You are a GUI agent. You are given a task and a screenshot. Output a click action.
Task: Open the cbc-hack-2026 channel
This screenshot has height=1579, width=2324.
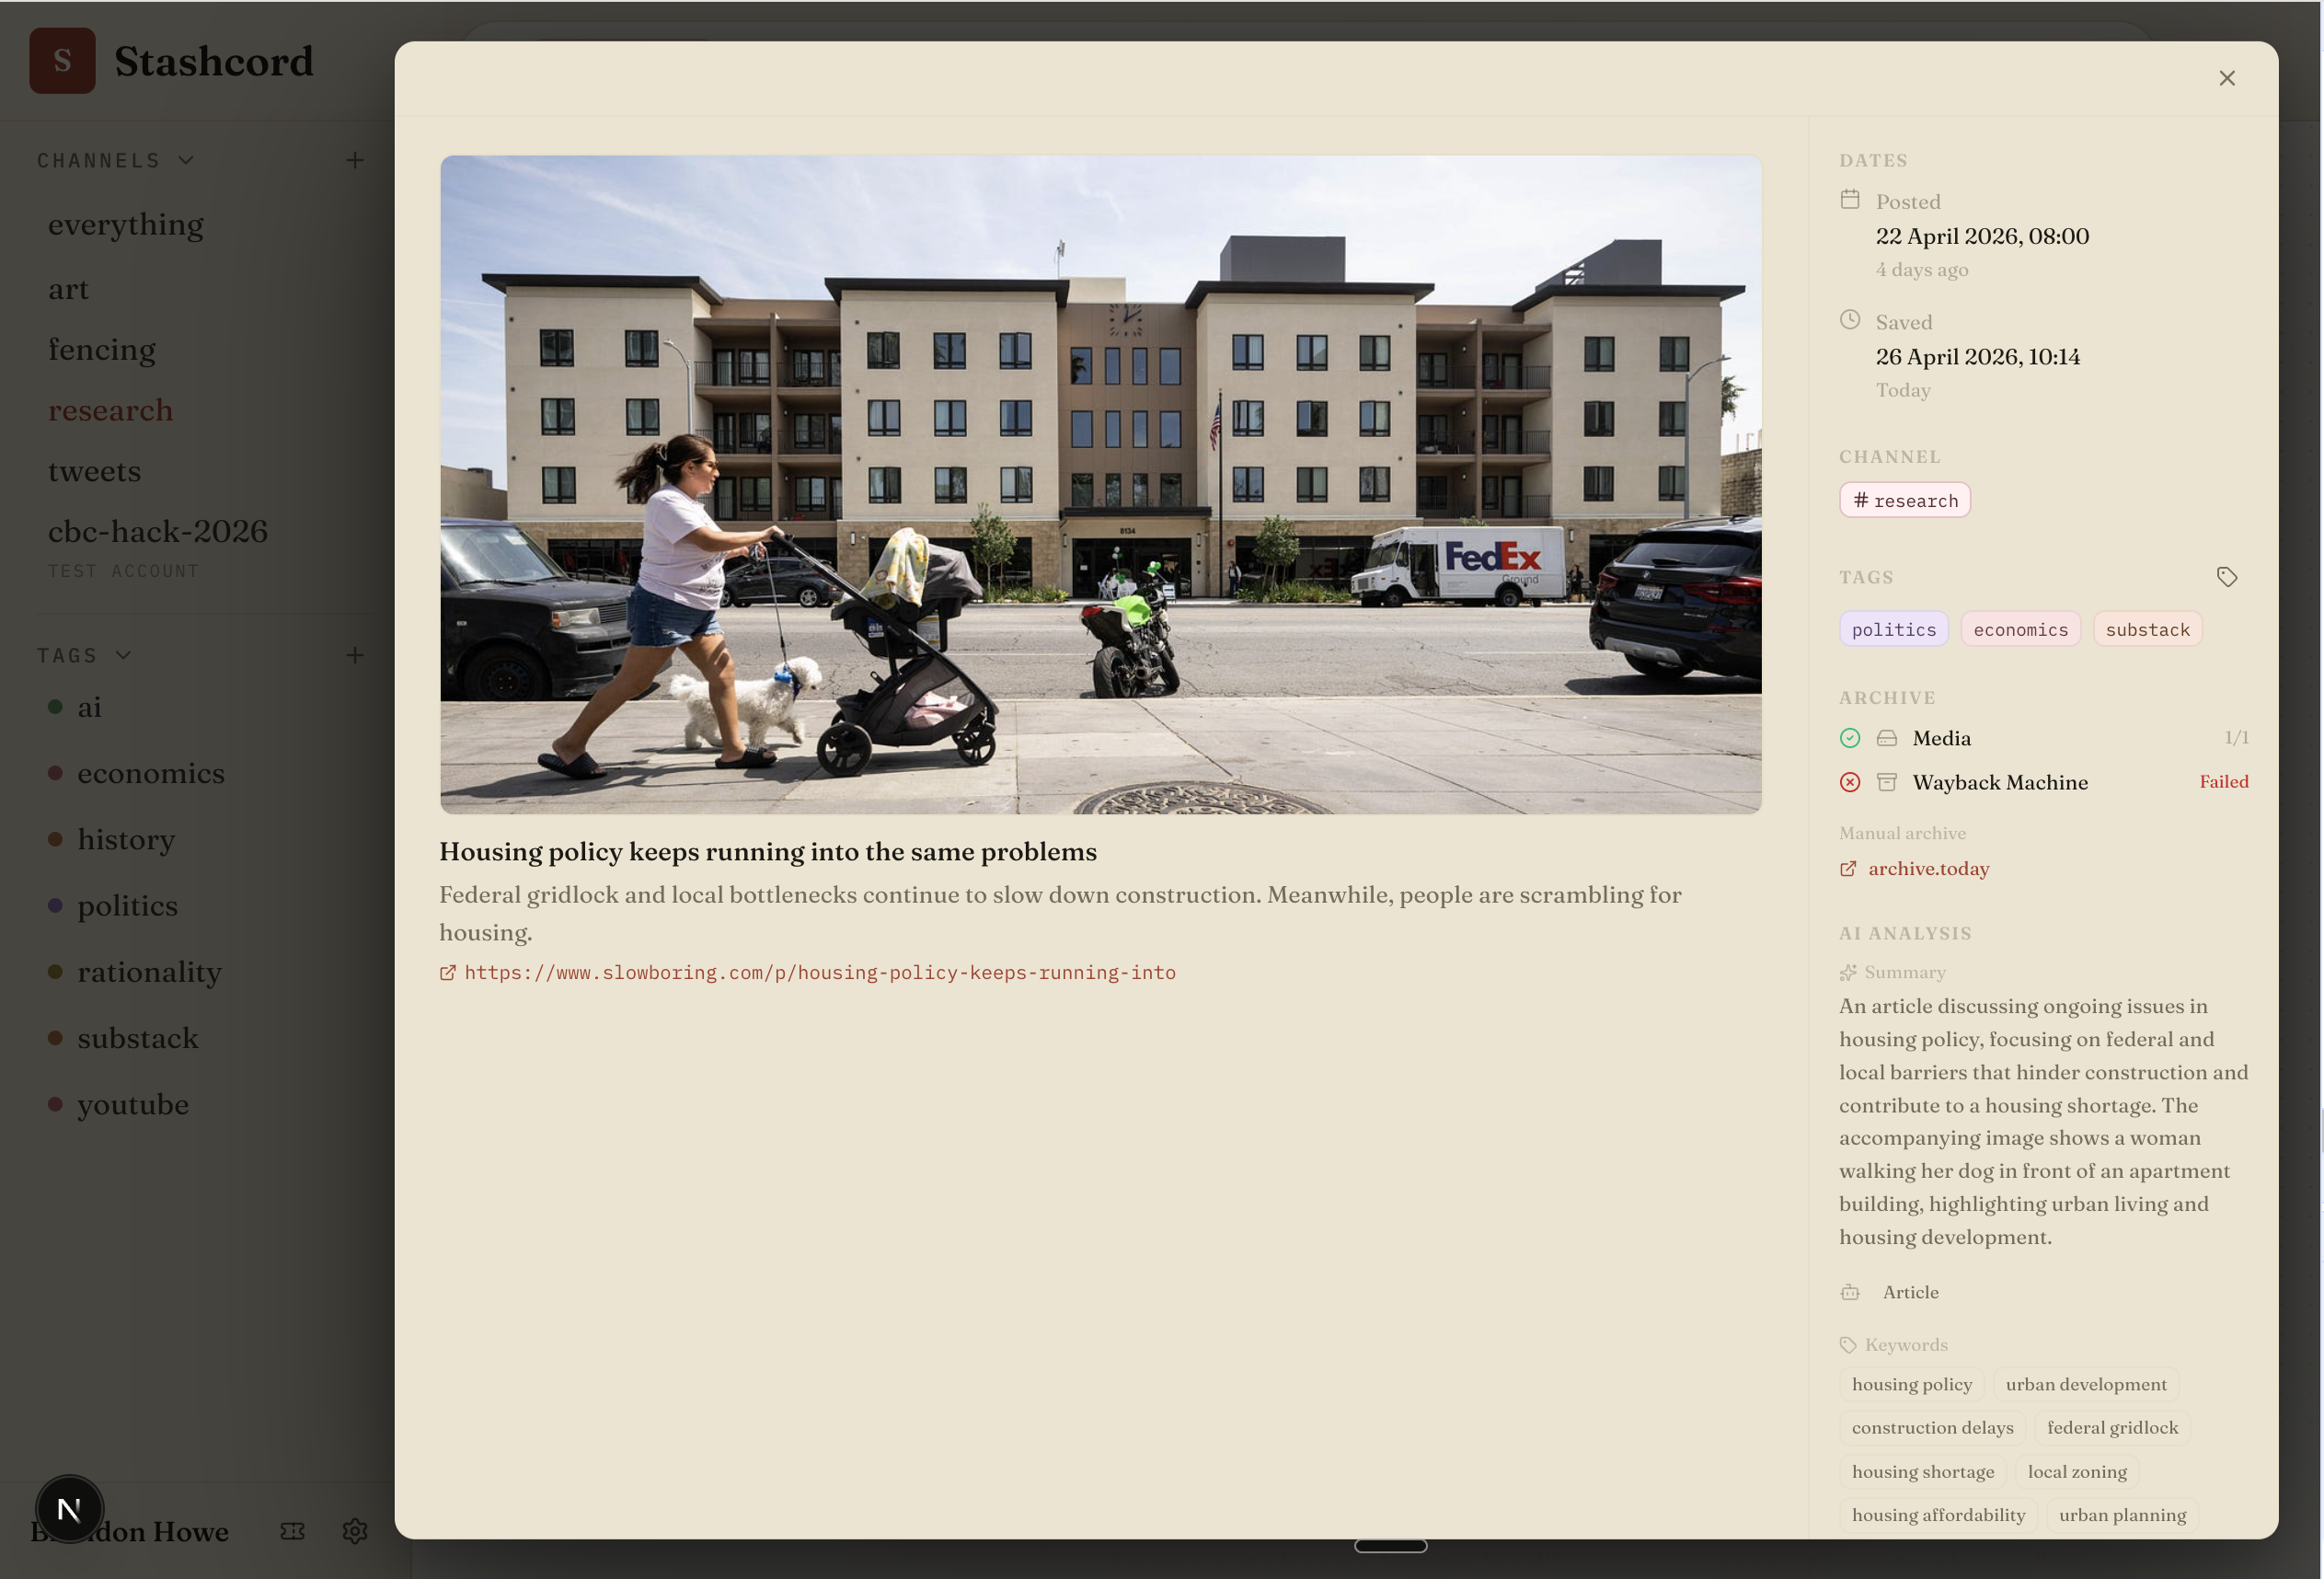(158, 531)
